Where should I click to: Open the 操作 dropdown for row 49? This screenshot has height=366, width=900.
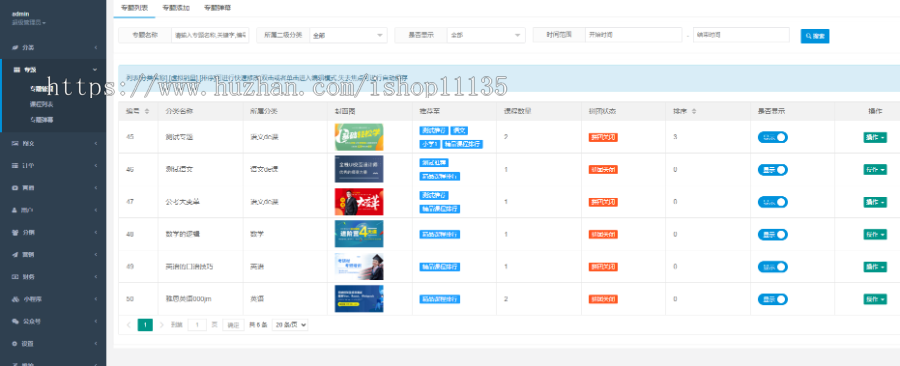click(875, 267)
